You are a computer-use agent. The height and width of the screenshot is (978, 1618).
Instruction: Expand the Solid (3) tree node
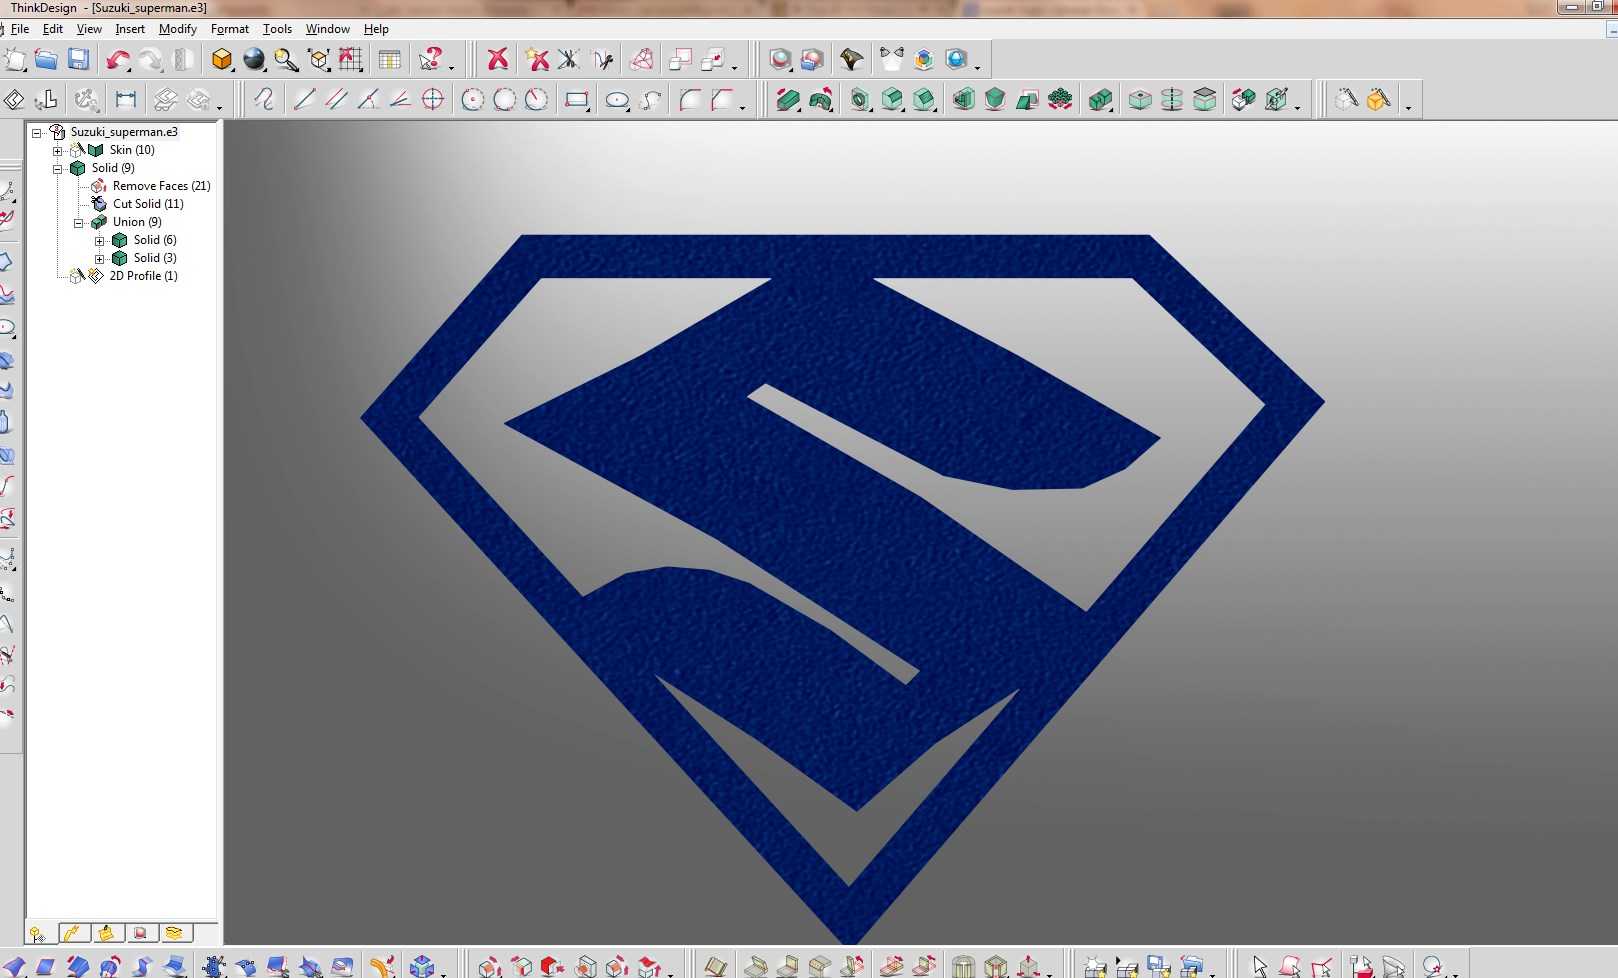click(x=100, y=258)
